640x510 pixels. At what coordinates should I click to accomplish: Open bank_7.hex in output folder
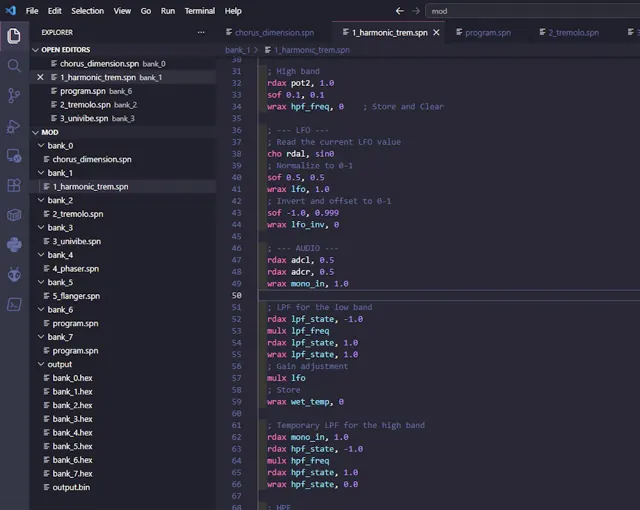click(x=122, y=474)
